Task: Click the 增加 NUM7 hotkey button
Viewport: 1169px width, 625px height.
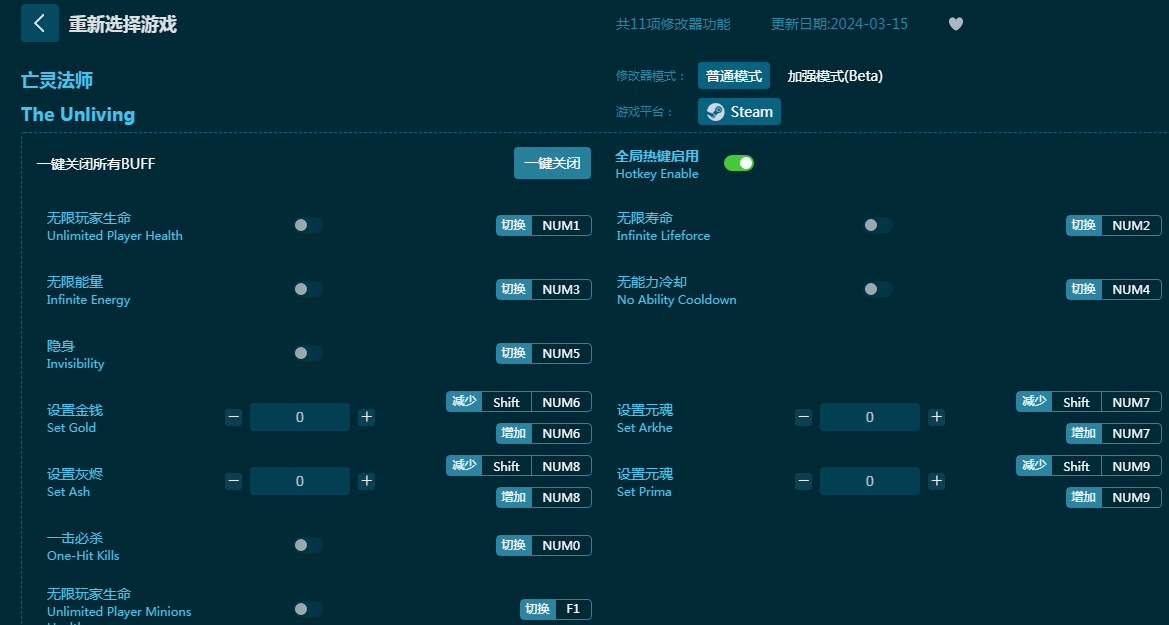Action: click(x=1114, y=433)
